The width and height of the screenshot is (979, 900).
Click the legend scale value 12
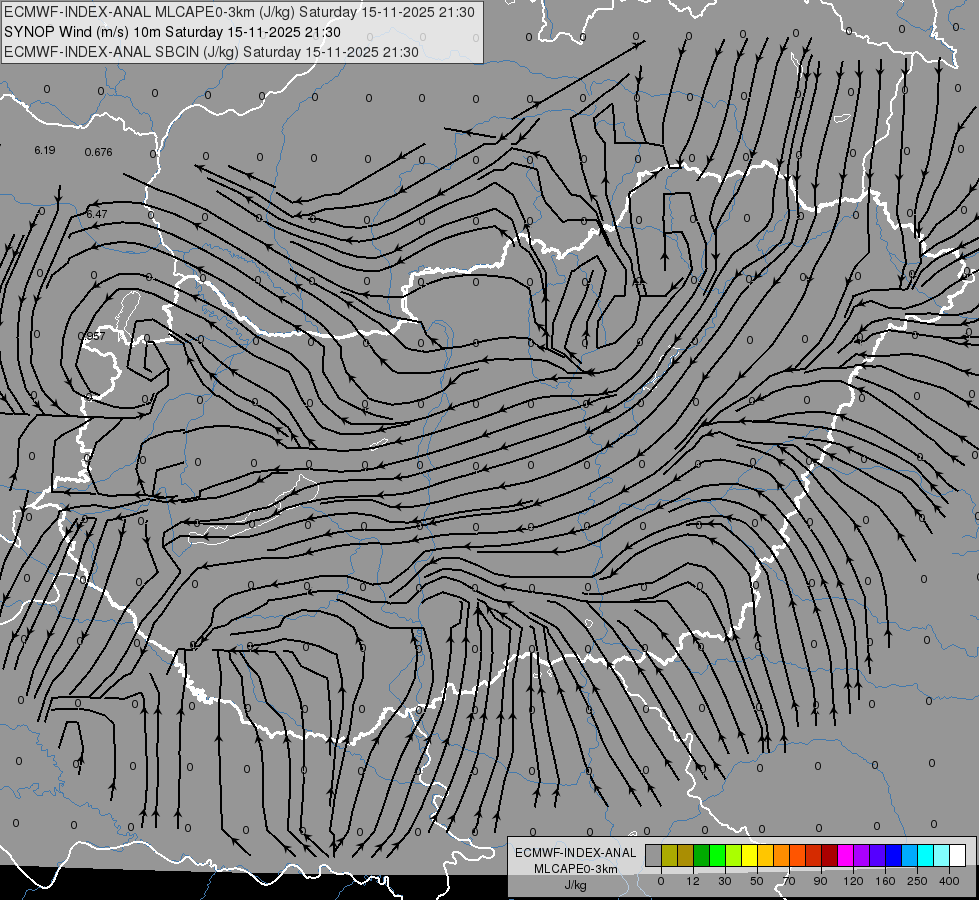692,881
